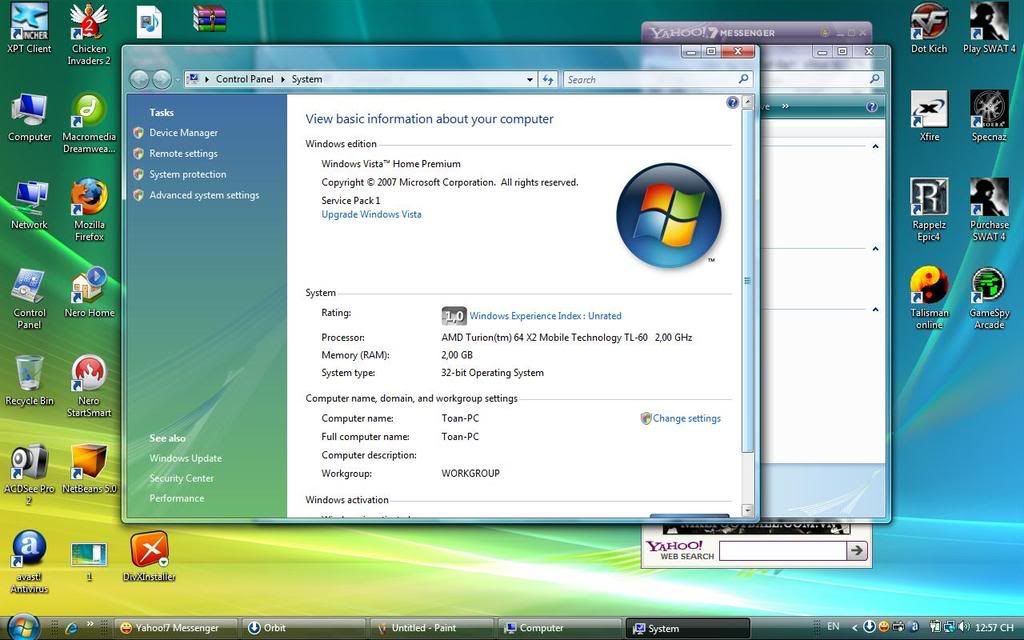Switch to Computer taskbar button
1024x640 pixels.
pos(560,628)
